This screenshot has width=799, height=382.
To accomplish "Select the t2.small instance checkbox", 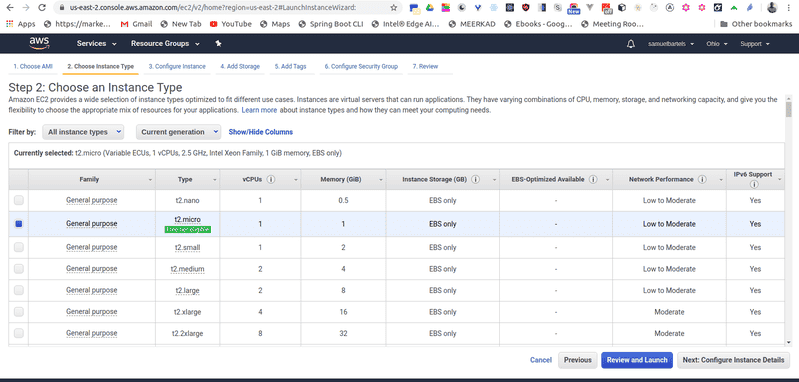I will 19,247.
